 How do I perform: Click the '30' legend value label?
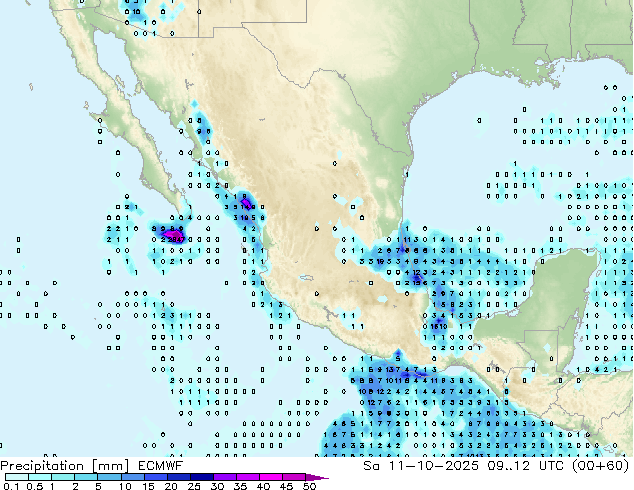point(217,486)
